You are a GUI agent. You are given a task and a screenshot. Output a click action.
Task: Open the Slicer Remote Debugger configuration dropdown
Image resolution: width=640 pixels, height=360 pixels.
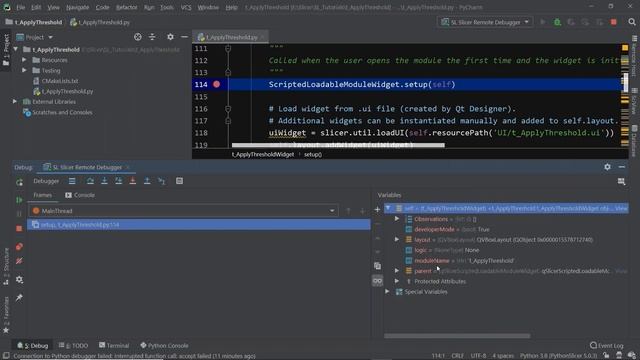(x=485, y=22)
